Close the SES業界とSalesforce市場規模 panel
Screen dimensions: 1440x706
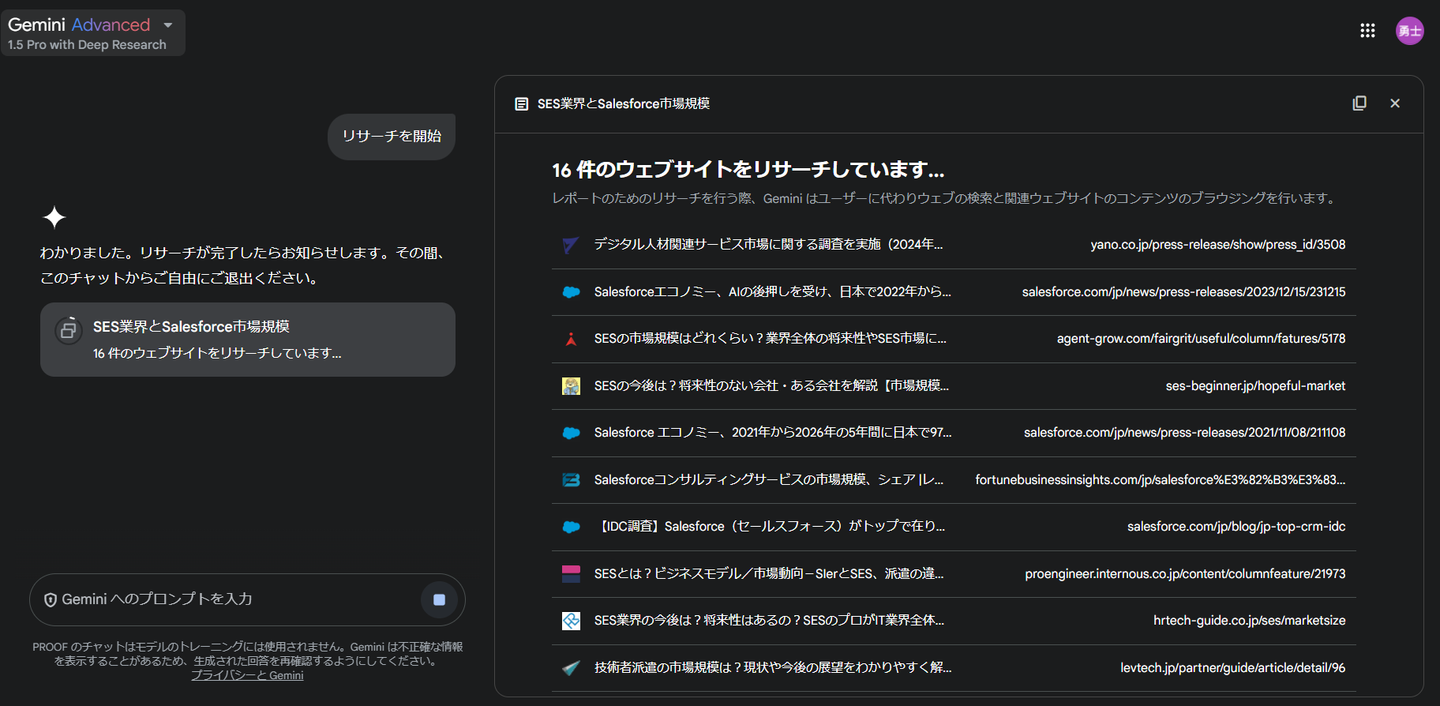coord(1395,104)
